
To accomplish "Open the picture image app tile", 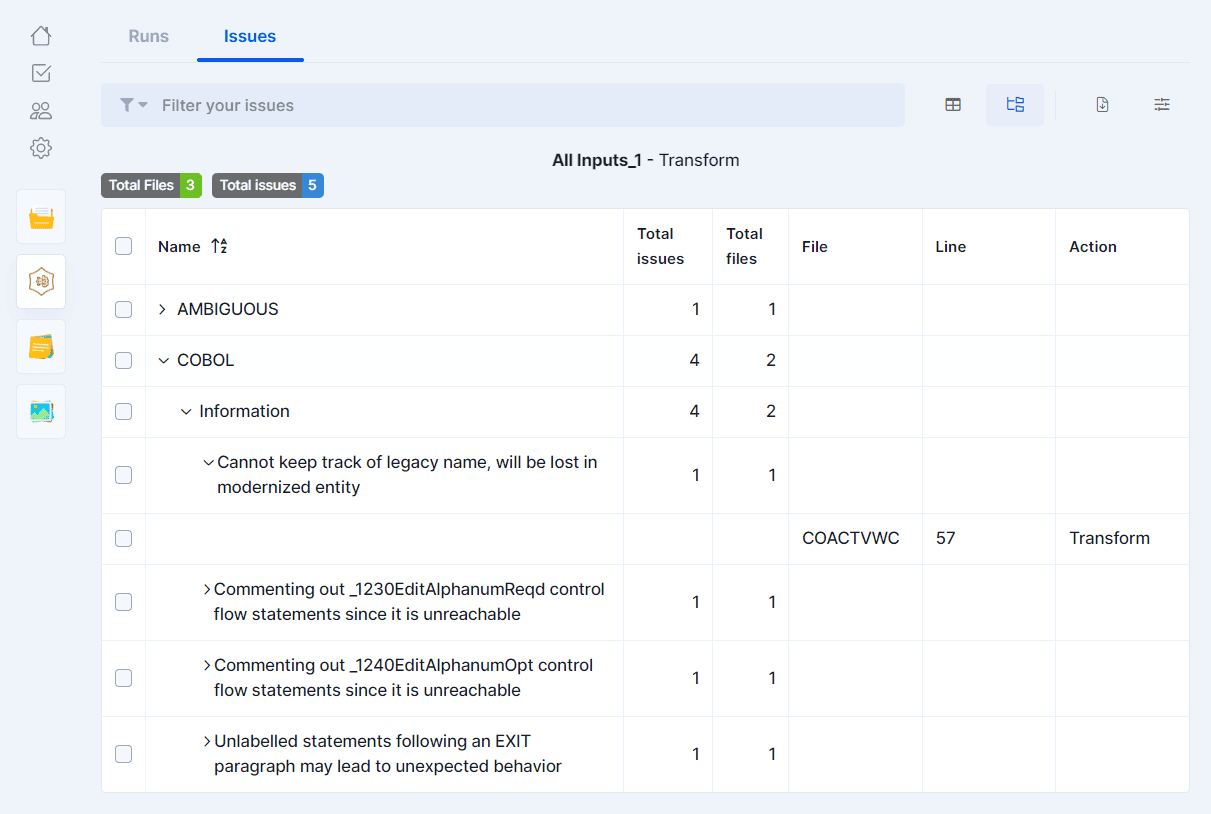I will click(x=41, y=411).
